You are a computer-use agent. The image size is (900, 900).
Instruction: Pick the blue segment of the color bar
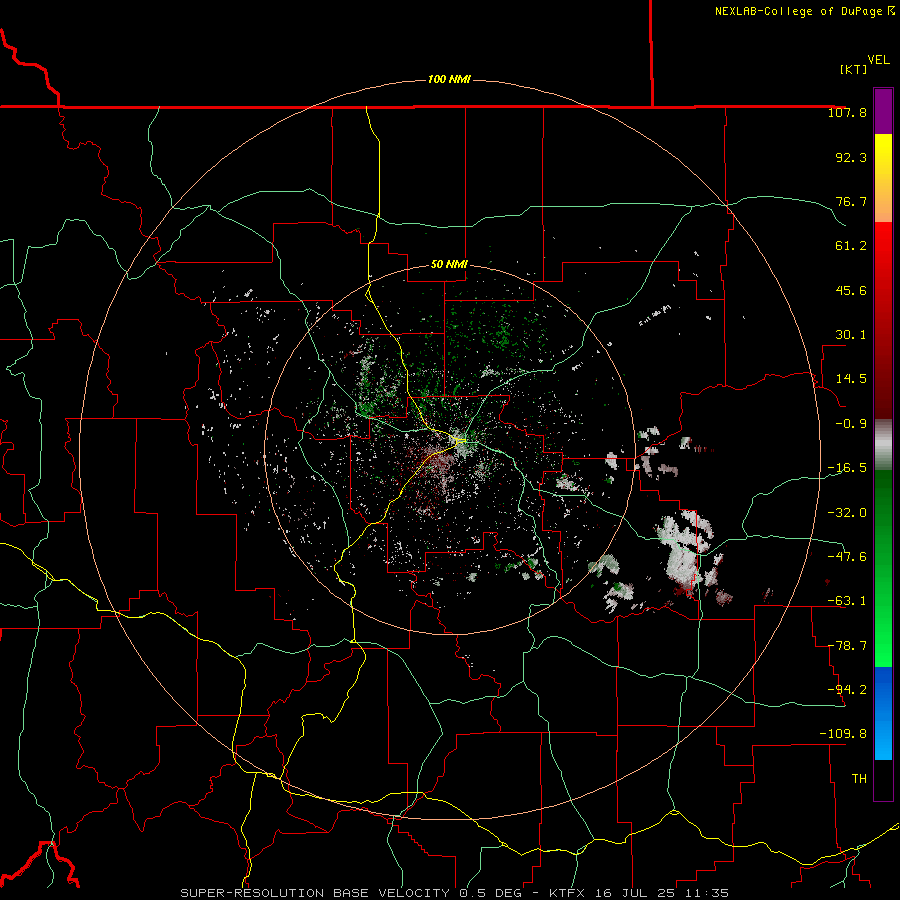pos(883,713)
